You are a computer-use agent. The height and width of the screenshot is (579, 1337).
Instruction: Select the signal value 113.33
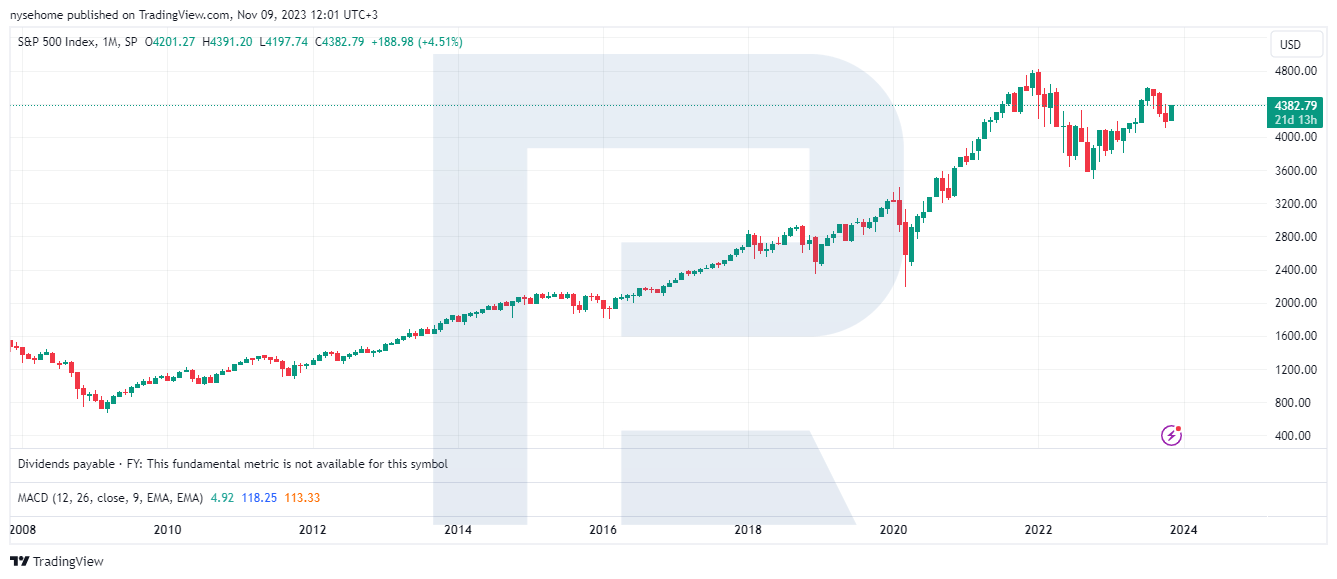302,497
